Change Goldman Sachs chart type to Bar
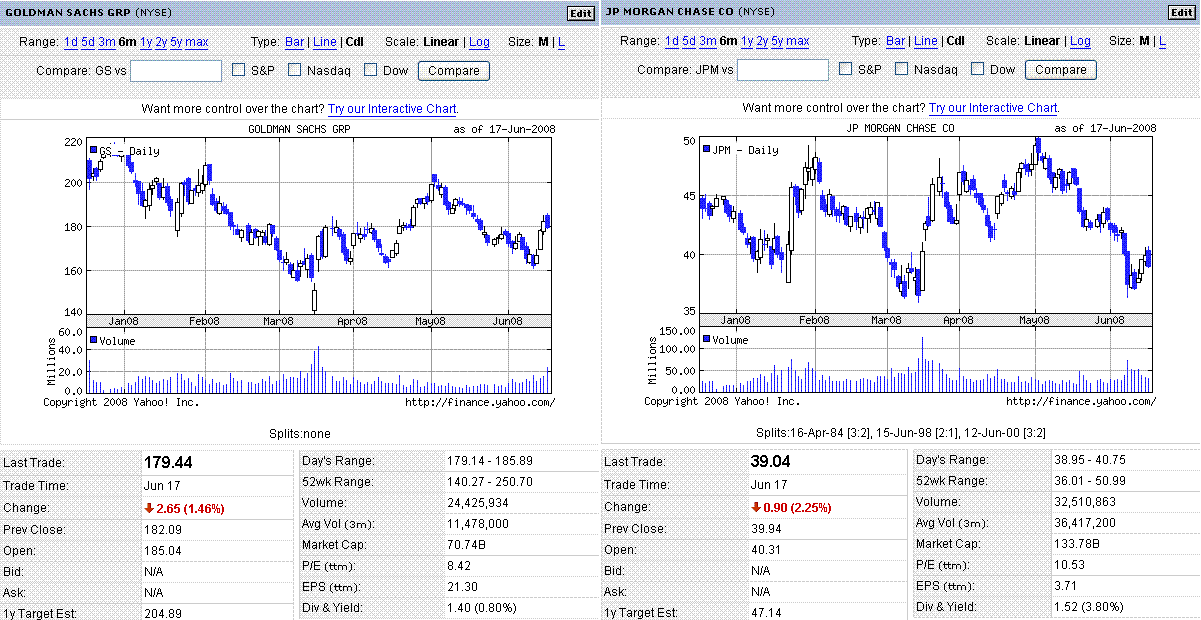Screen dimensions: 1201x620 (295, 42)
